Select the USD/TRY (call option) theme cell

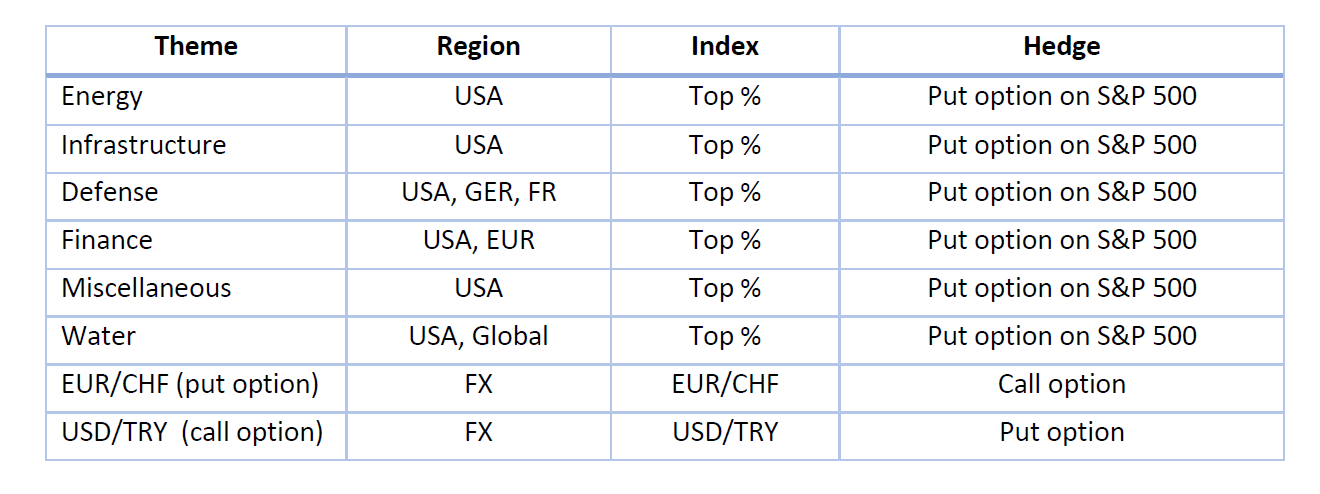pyautogui.click(x=192, y=432)
